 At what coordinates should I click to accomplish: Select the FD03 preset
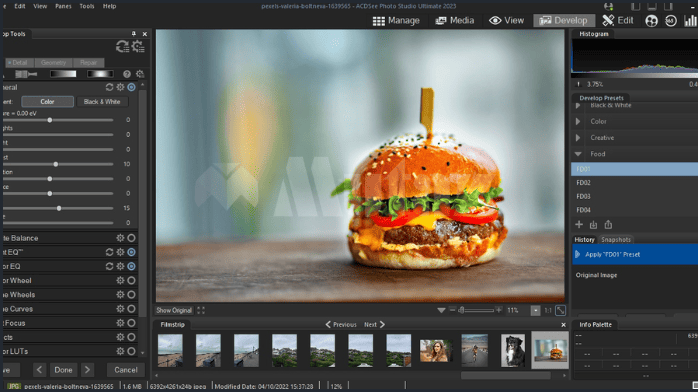(634, 196)
